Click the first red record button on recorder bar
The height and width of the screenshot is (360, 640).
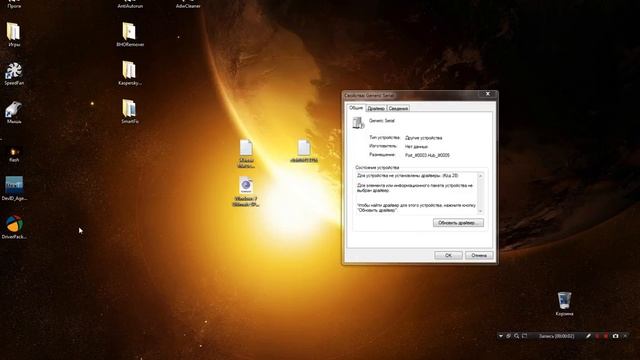pyautogui.click(x=597, y=336)
